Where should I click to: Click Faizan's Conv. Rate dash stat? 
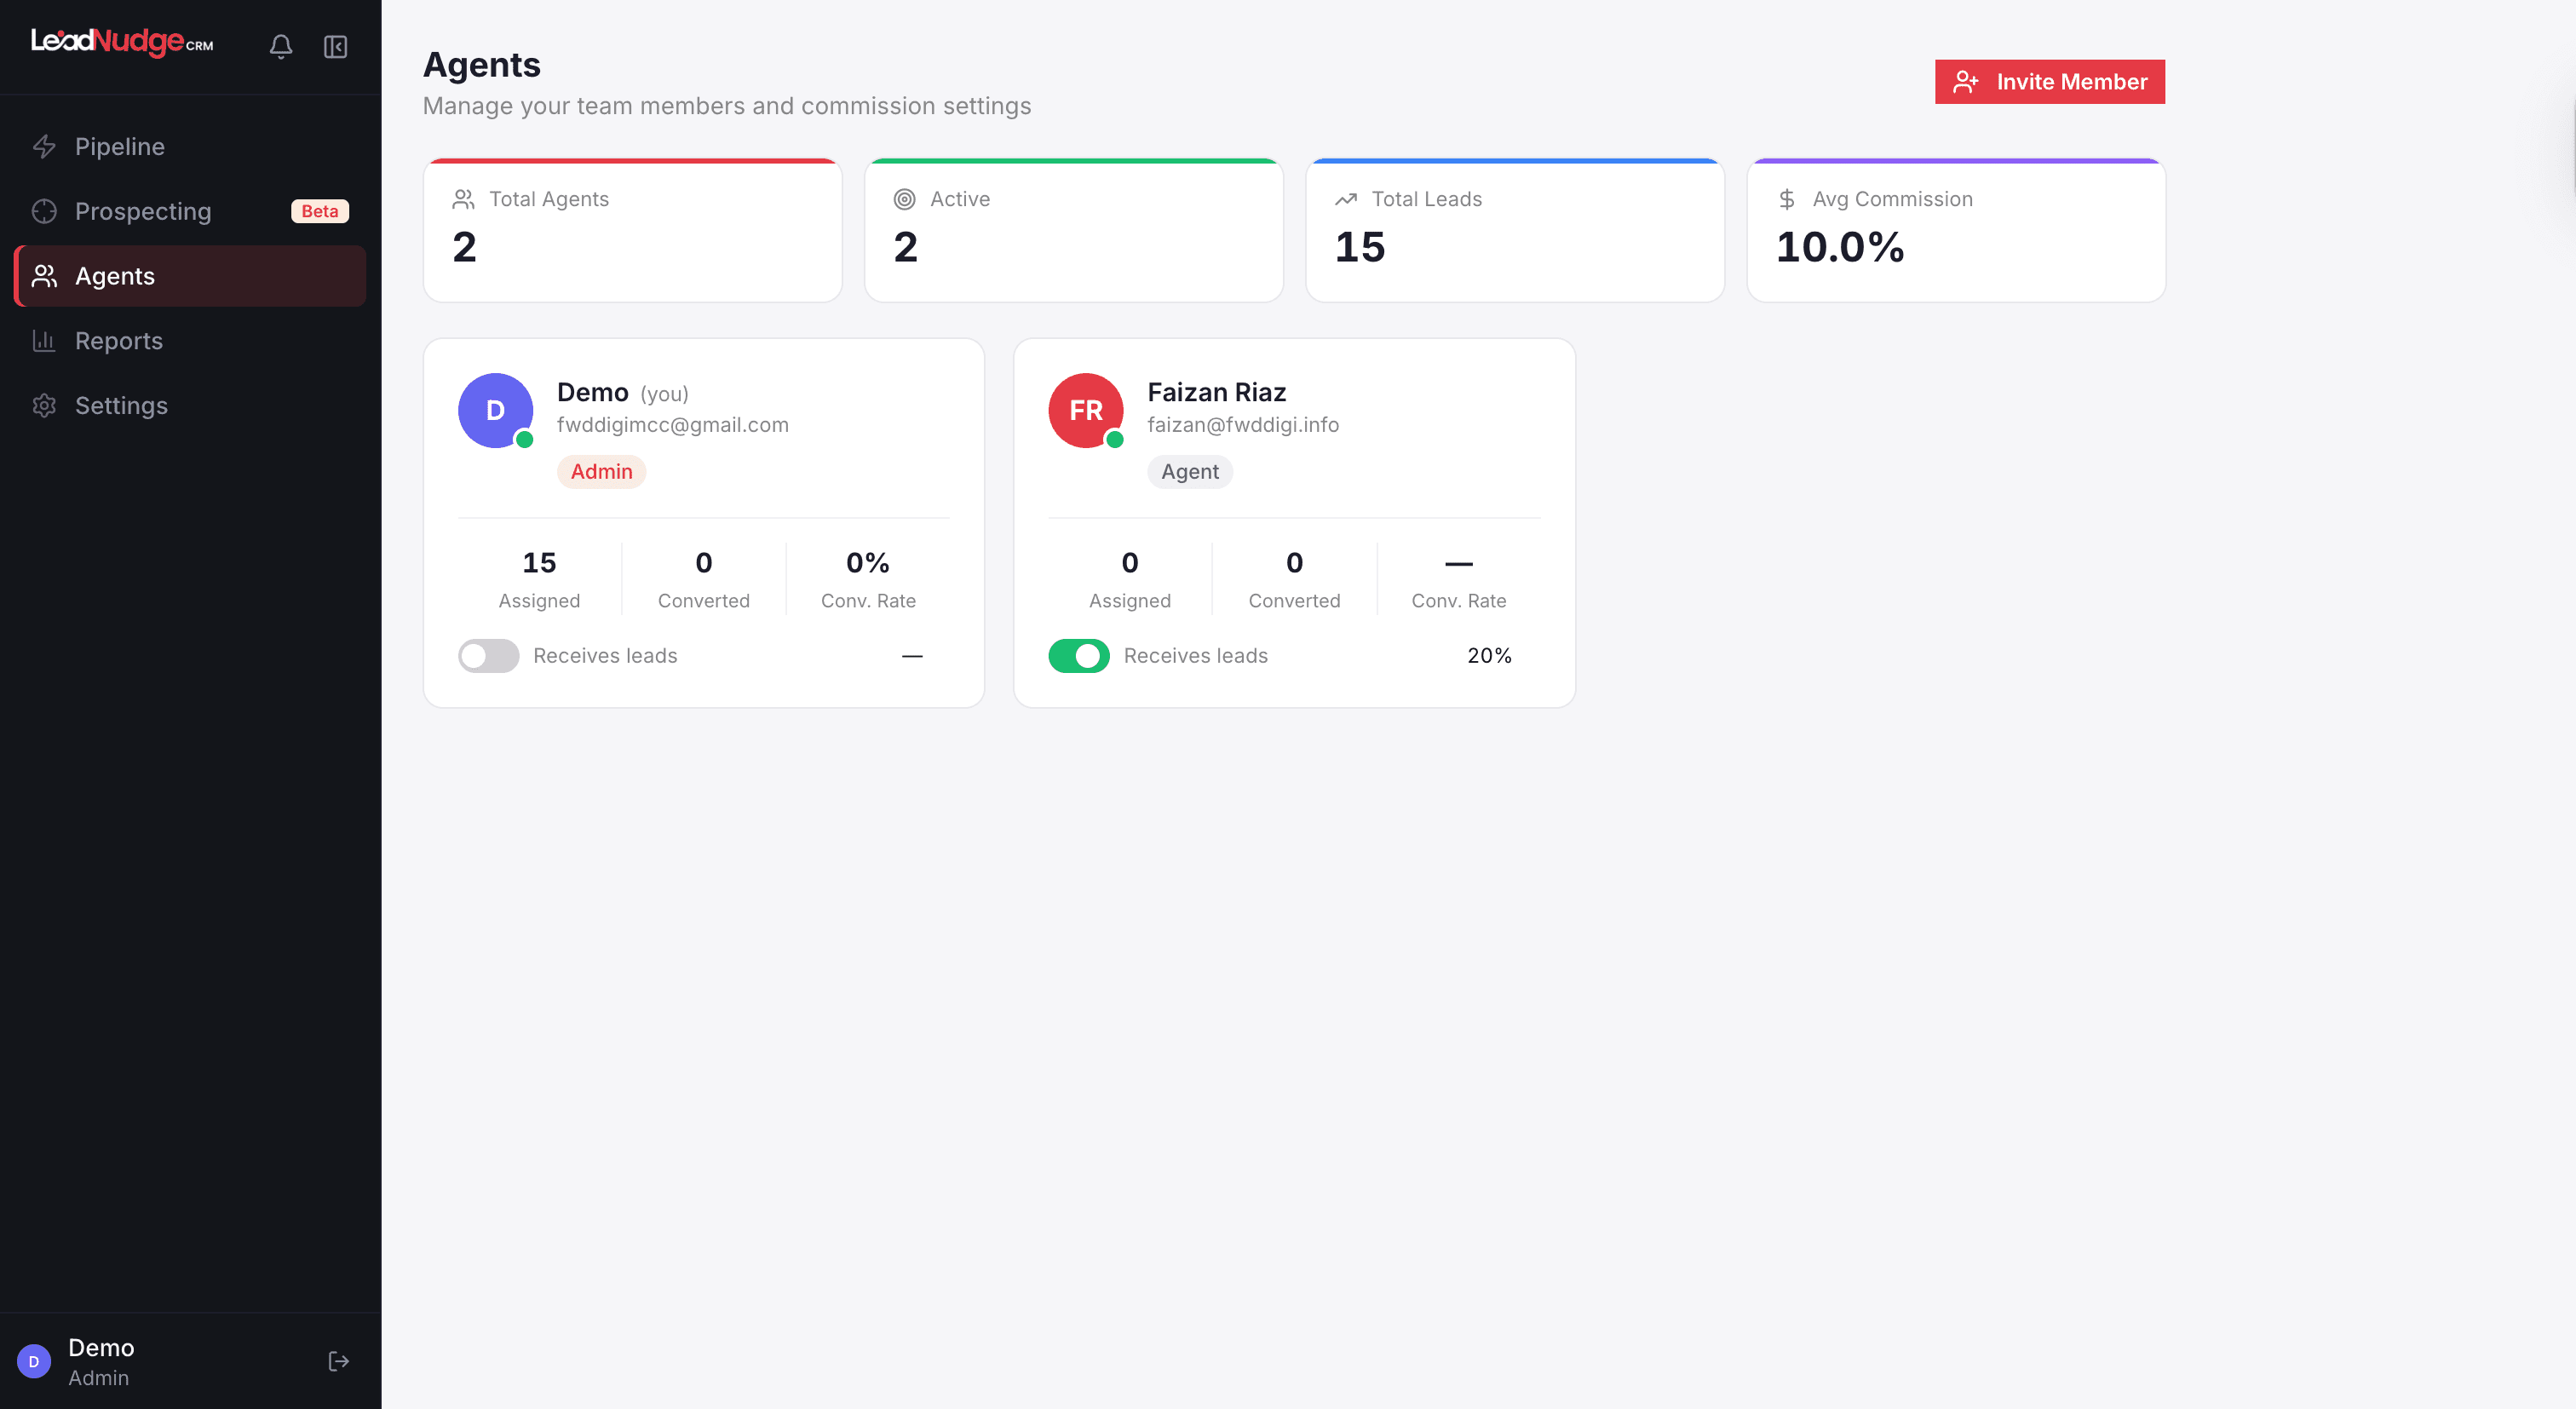click(x=1459, y=579)
